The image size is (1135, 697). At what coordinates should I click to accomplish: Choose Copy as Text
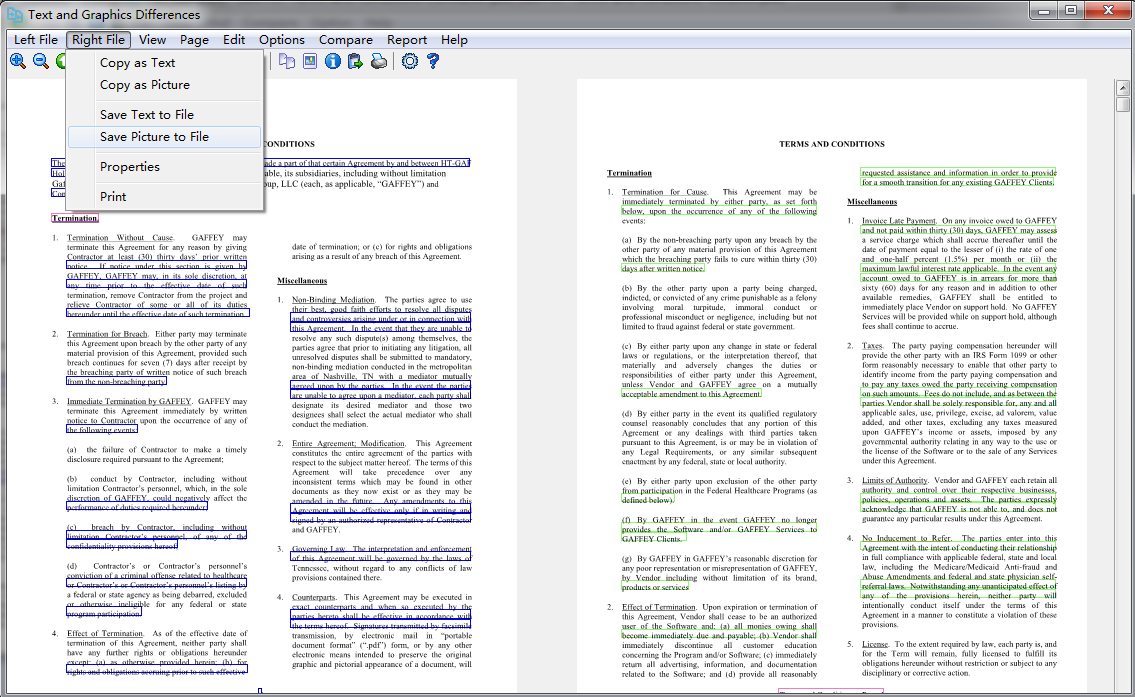click(x=164, y=63)
